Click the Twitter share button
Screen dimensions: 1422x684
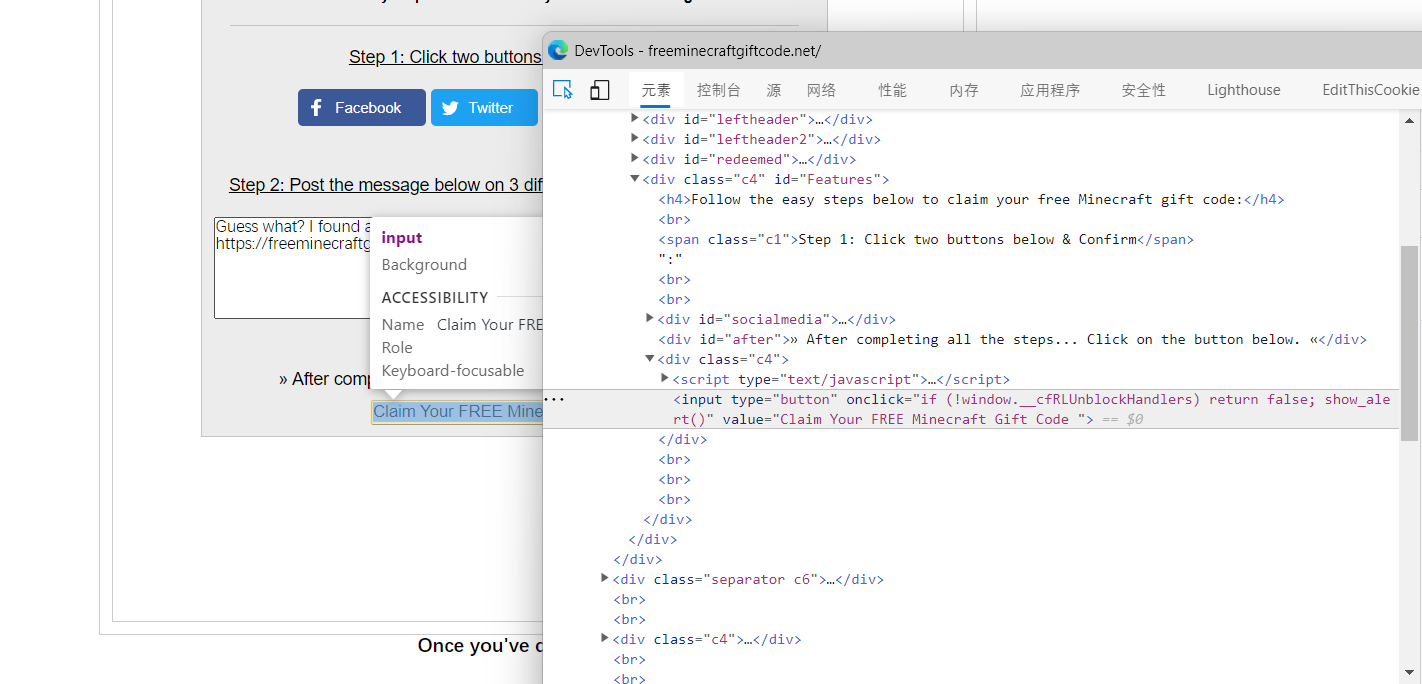coord(484,108)
